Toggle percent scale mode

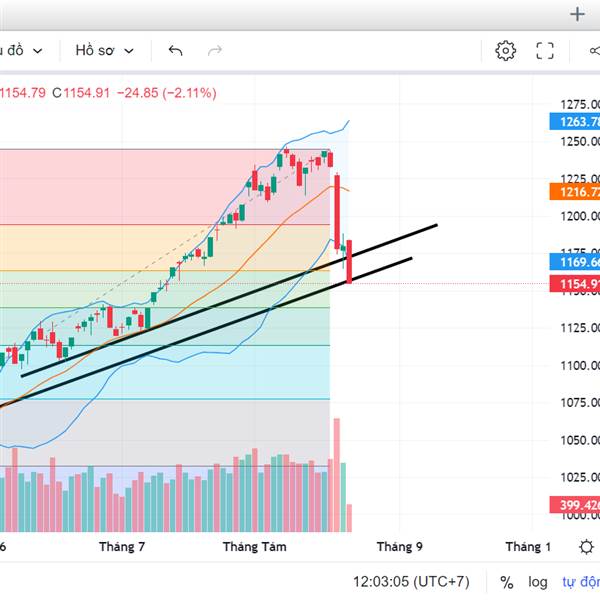click(x=507, y=581)
